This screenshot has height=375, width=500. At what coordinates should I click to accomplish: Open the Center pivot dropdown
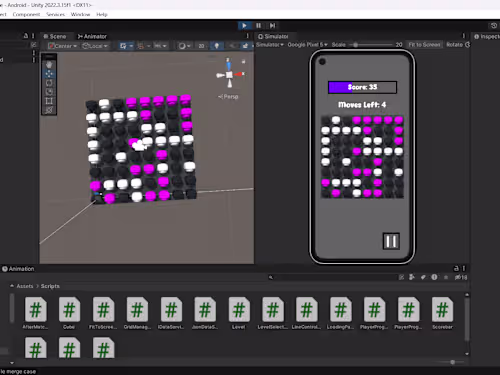coord(62,46)
